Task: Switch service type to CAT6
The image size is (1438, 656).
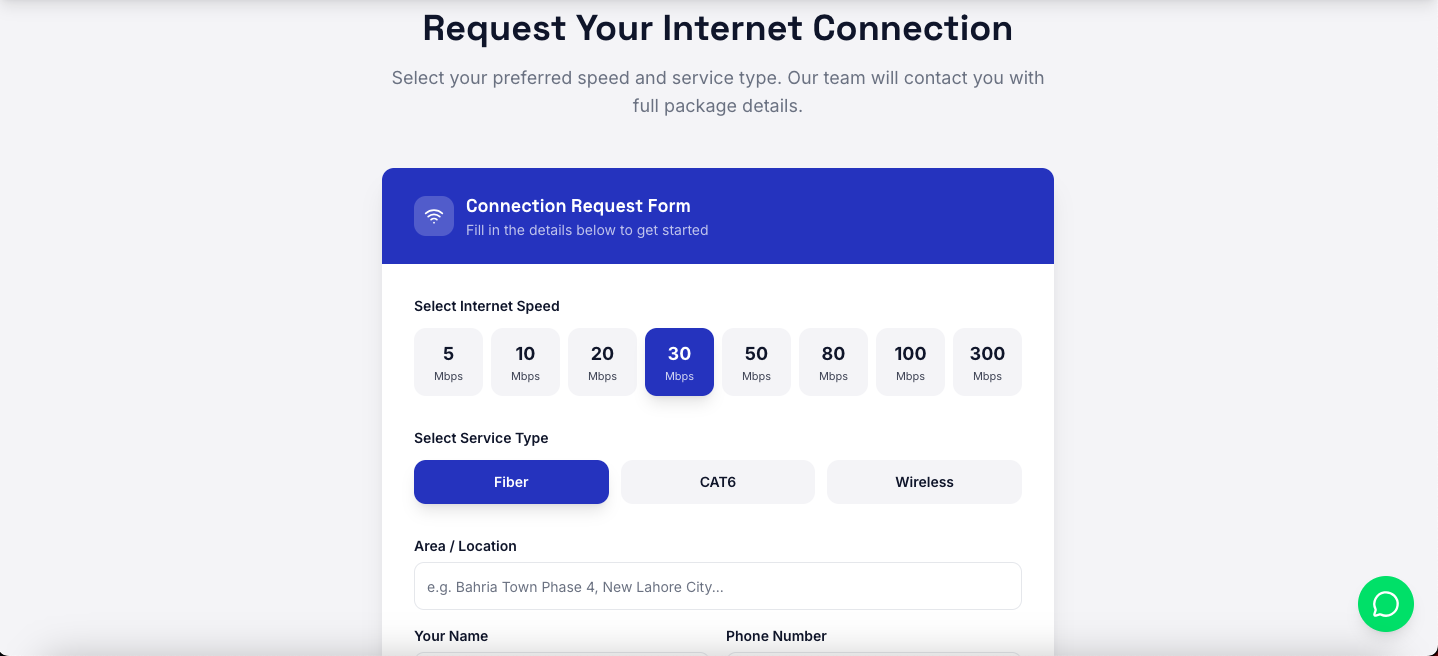Action: 718,482
